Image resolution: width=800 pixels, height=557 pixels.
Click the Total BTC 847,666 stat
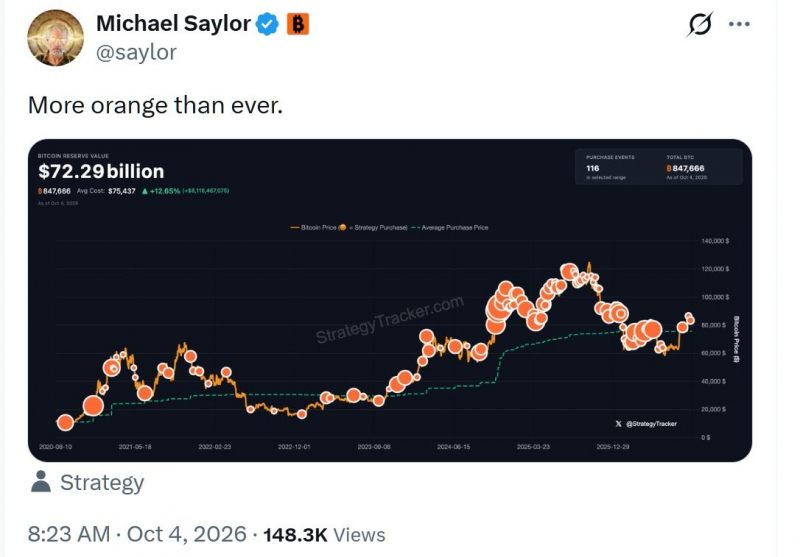(x=687, y=167)
